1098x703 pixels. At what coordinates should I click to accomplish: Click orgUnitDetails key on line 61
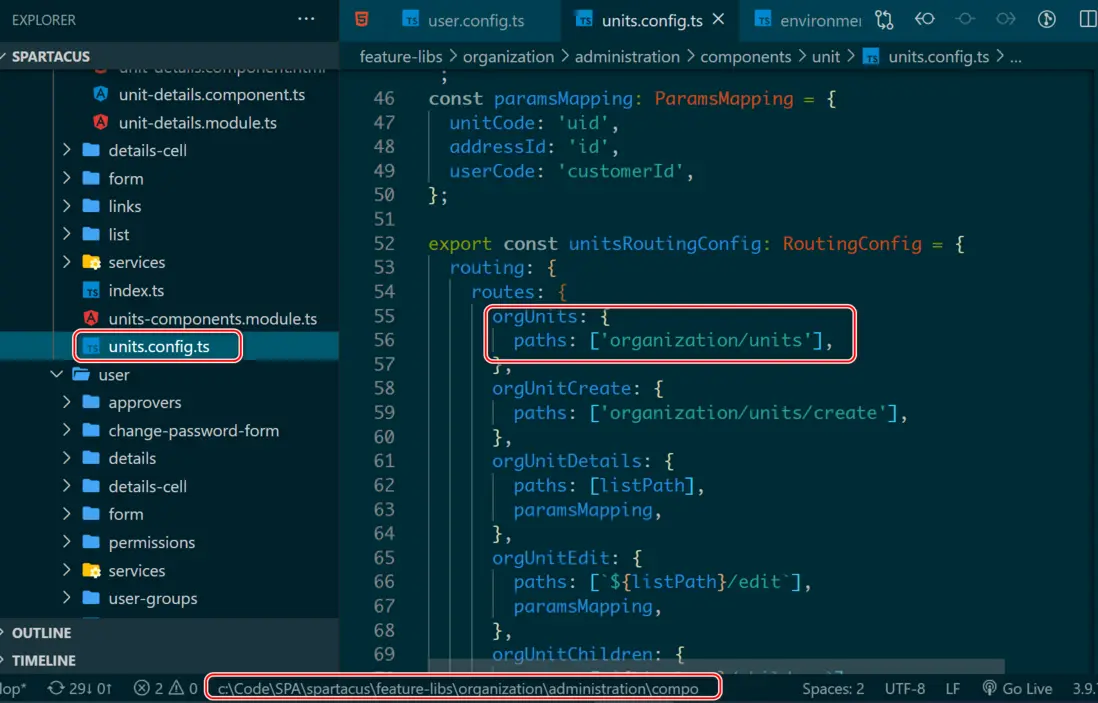click(567, 461)
